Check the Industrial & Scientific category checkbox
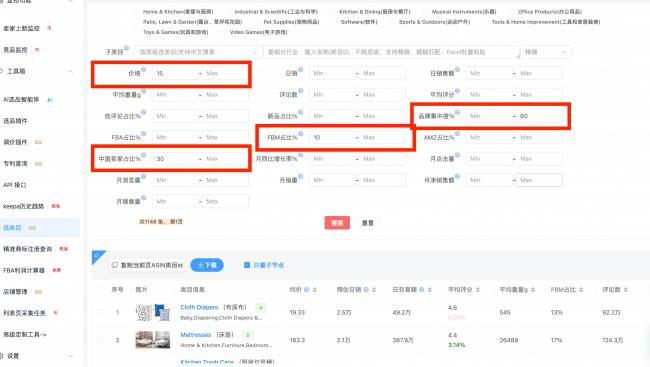Screen dimensions: 650x367 (229, 12)
